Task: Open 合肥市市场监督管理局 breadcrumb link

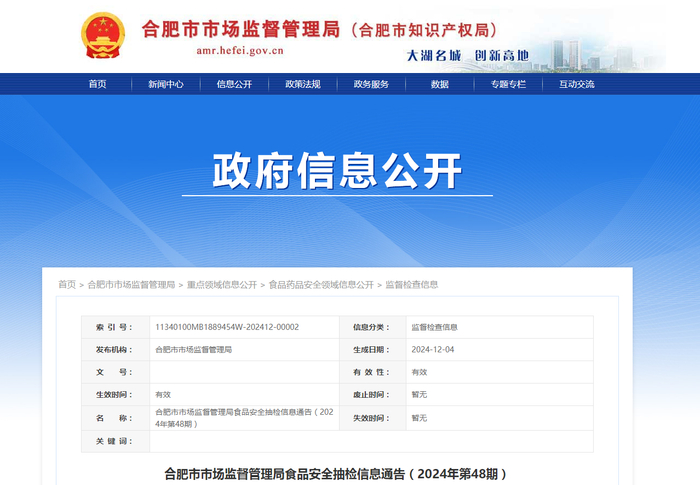Action: (x=131, y=284)
